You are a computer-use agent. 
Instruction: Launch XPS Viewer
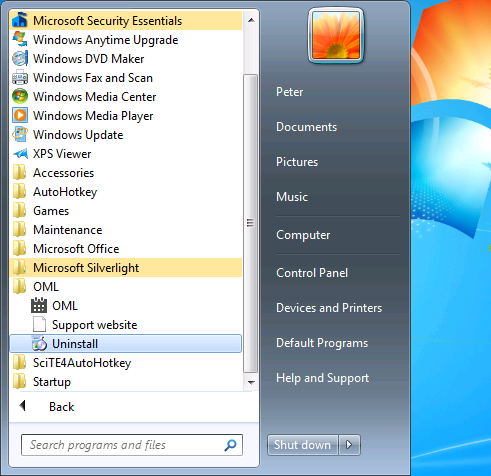click(x=126, y=154)
